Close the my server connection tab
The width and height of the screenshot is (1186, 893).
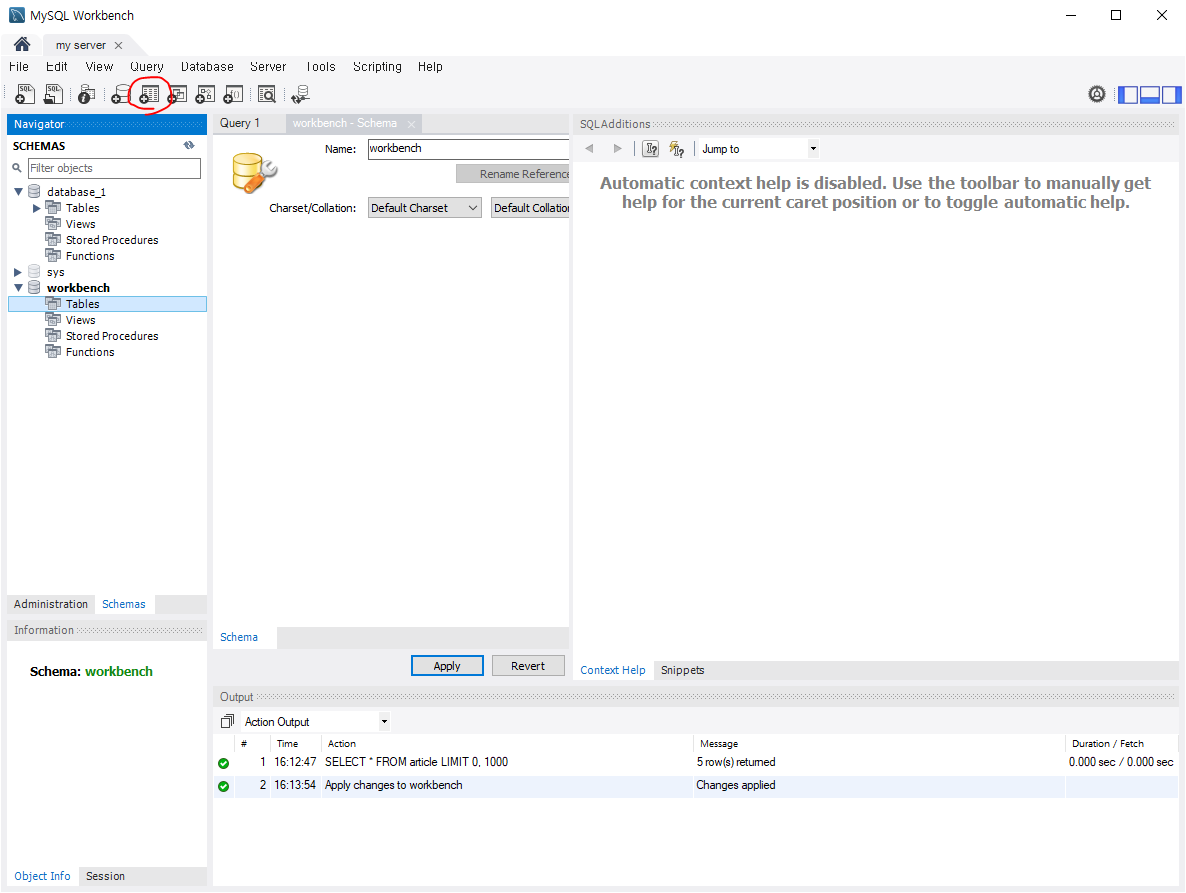[x=118, y=45]
